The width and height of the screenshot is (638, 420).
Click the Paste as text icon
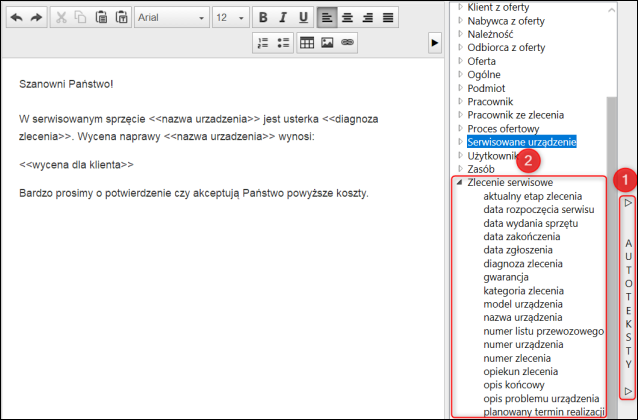point(121,18)
